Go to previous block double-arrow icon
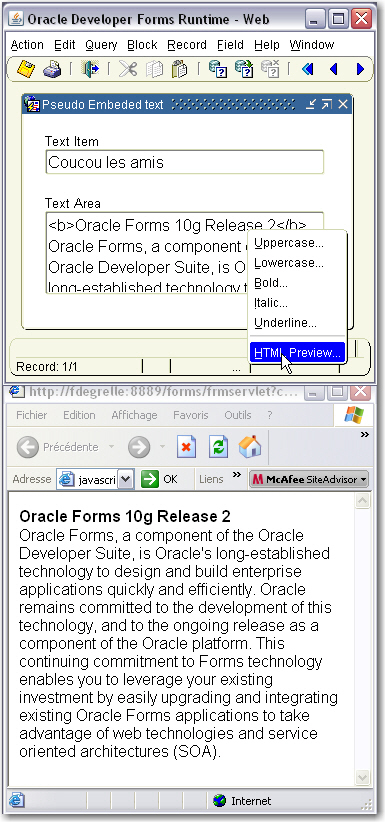385x822 pixels. pos(308,69)
